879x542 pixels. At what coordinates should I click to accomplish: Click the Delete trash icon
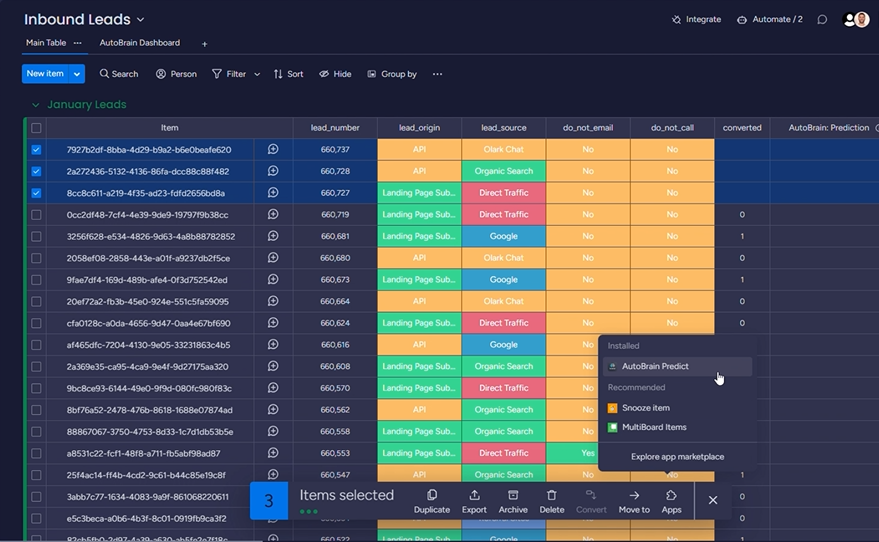click(x=552, y=495)
